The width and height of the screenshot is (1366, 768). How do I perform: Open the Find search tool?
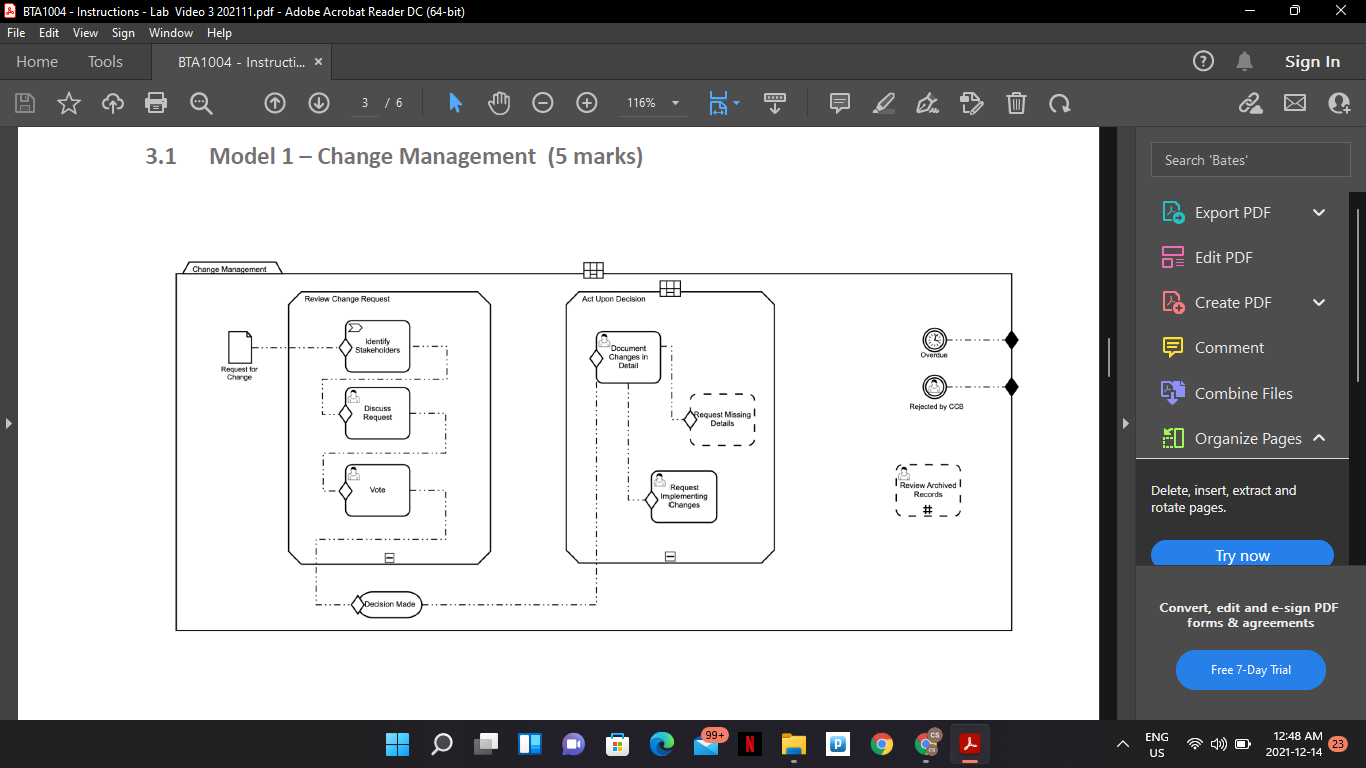click(201, 103)
